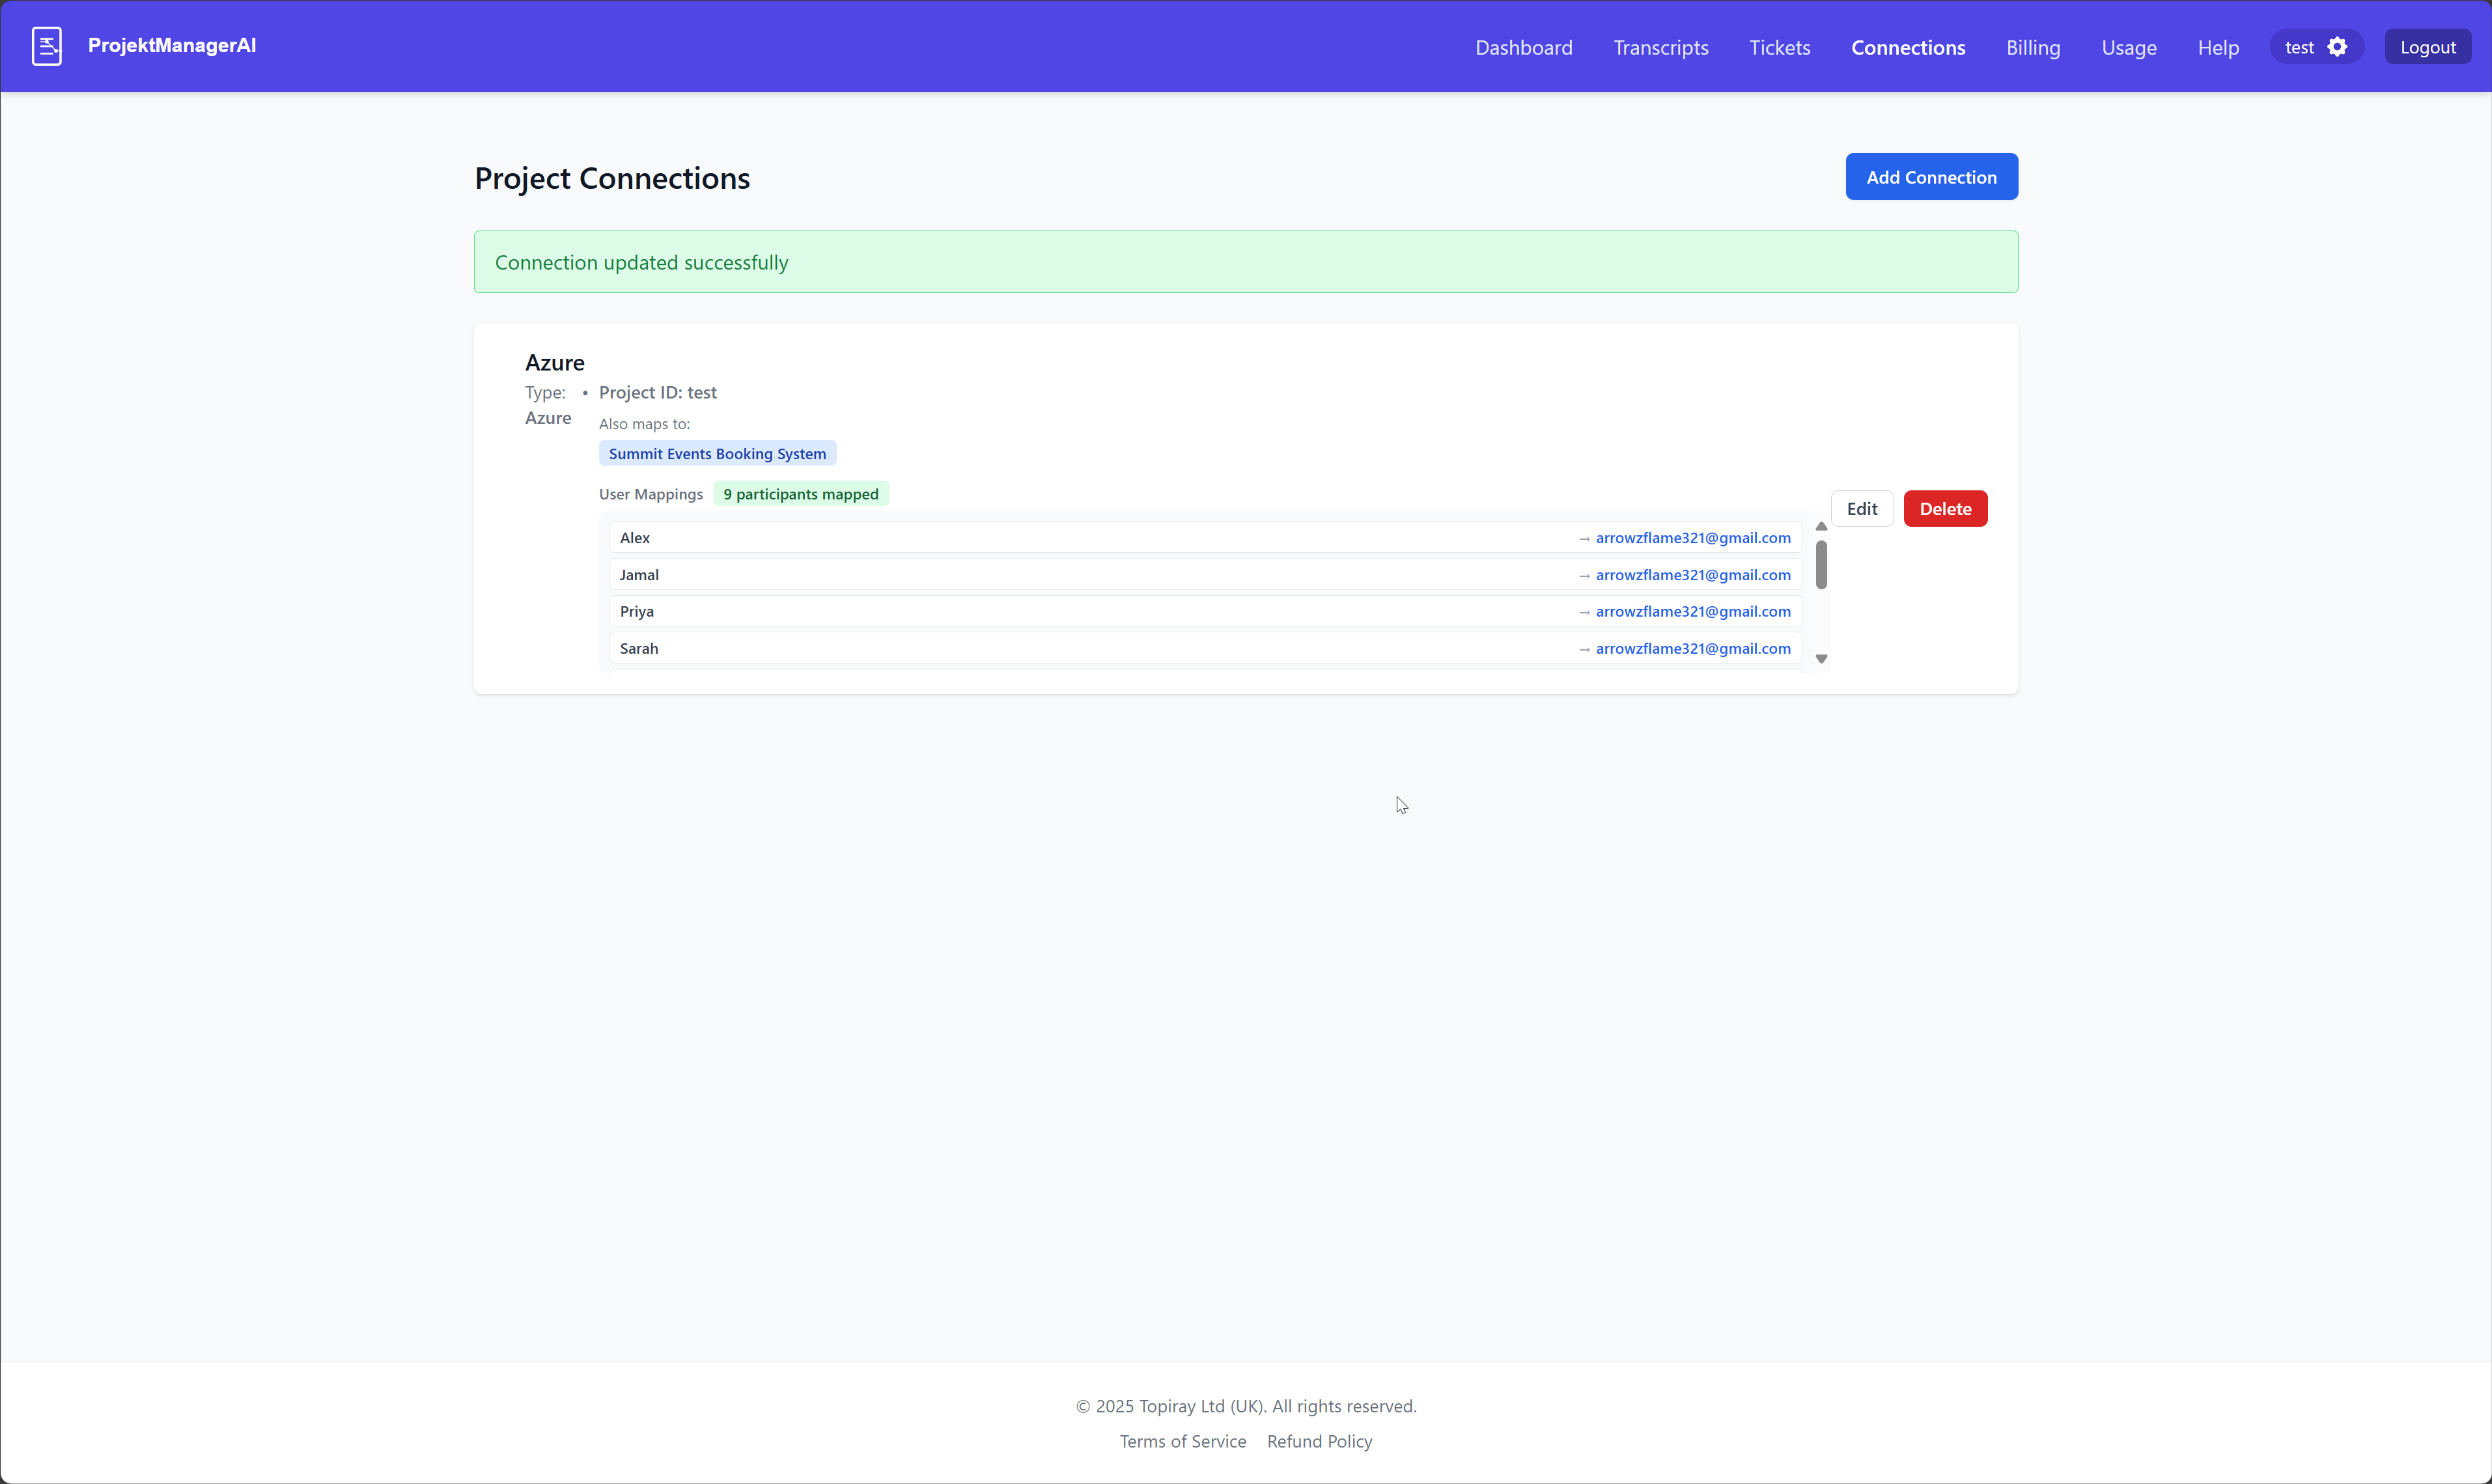
Task: Open settings via the gear icon
Action: tap(2337, 47)
